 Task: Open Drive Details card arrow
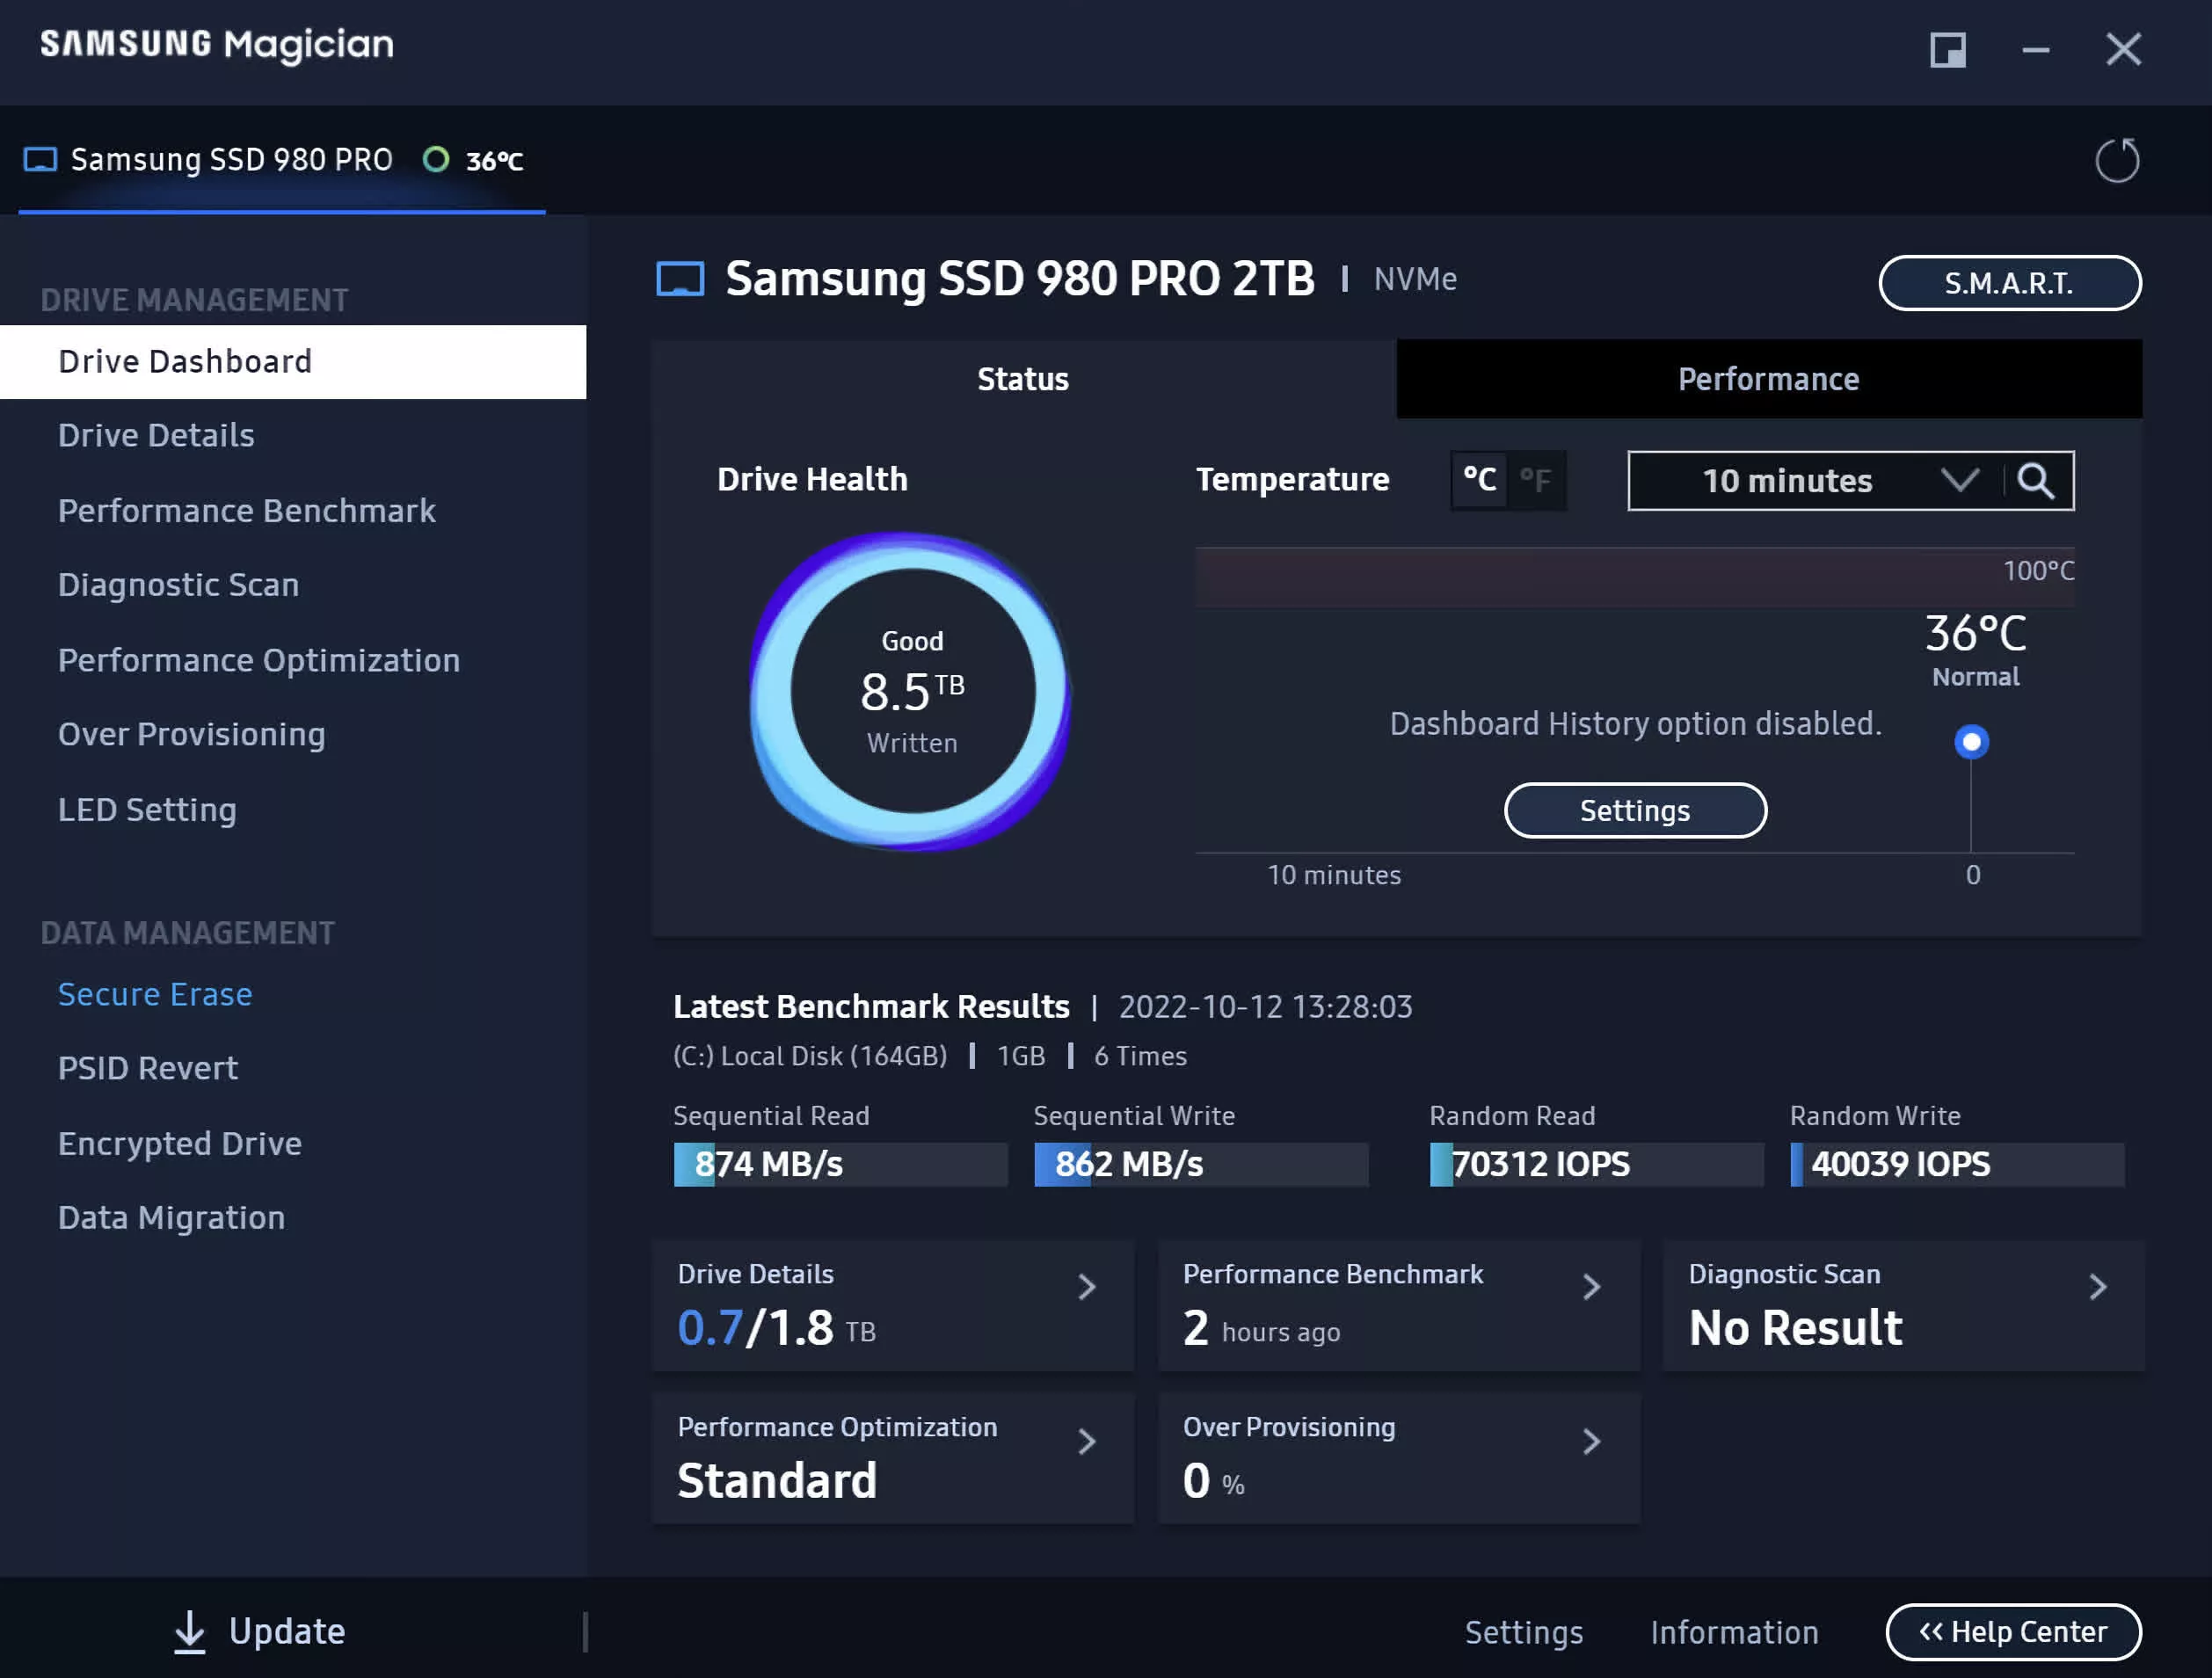tap(1087, 1287)
